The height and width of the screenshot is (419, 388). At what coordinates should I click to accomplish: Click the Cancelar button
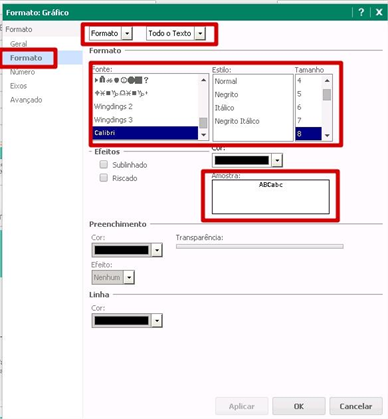356,406
